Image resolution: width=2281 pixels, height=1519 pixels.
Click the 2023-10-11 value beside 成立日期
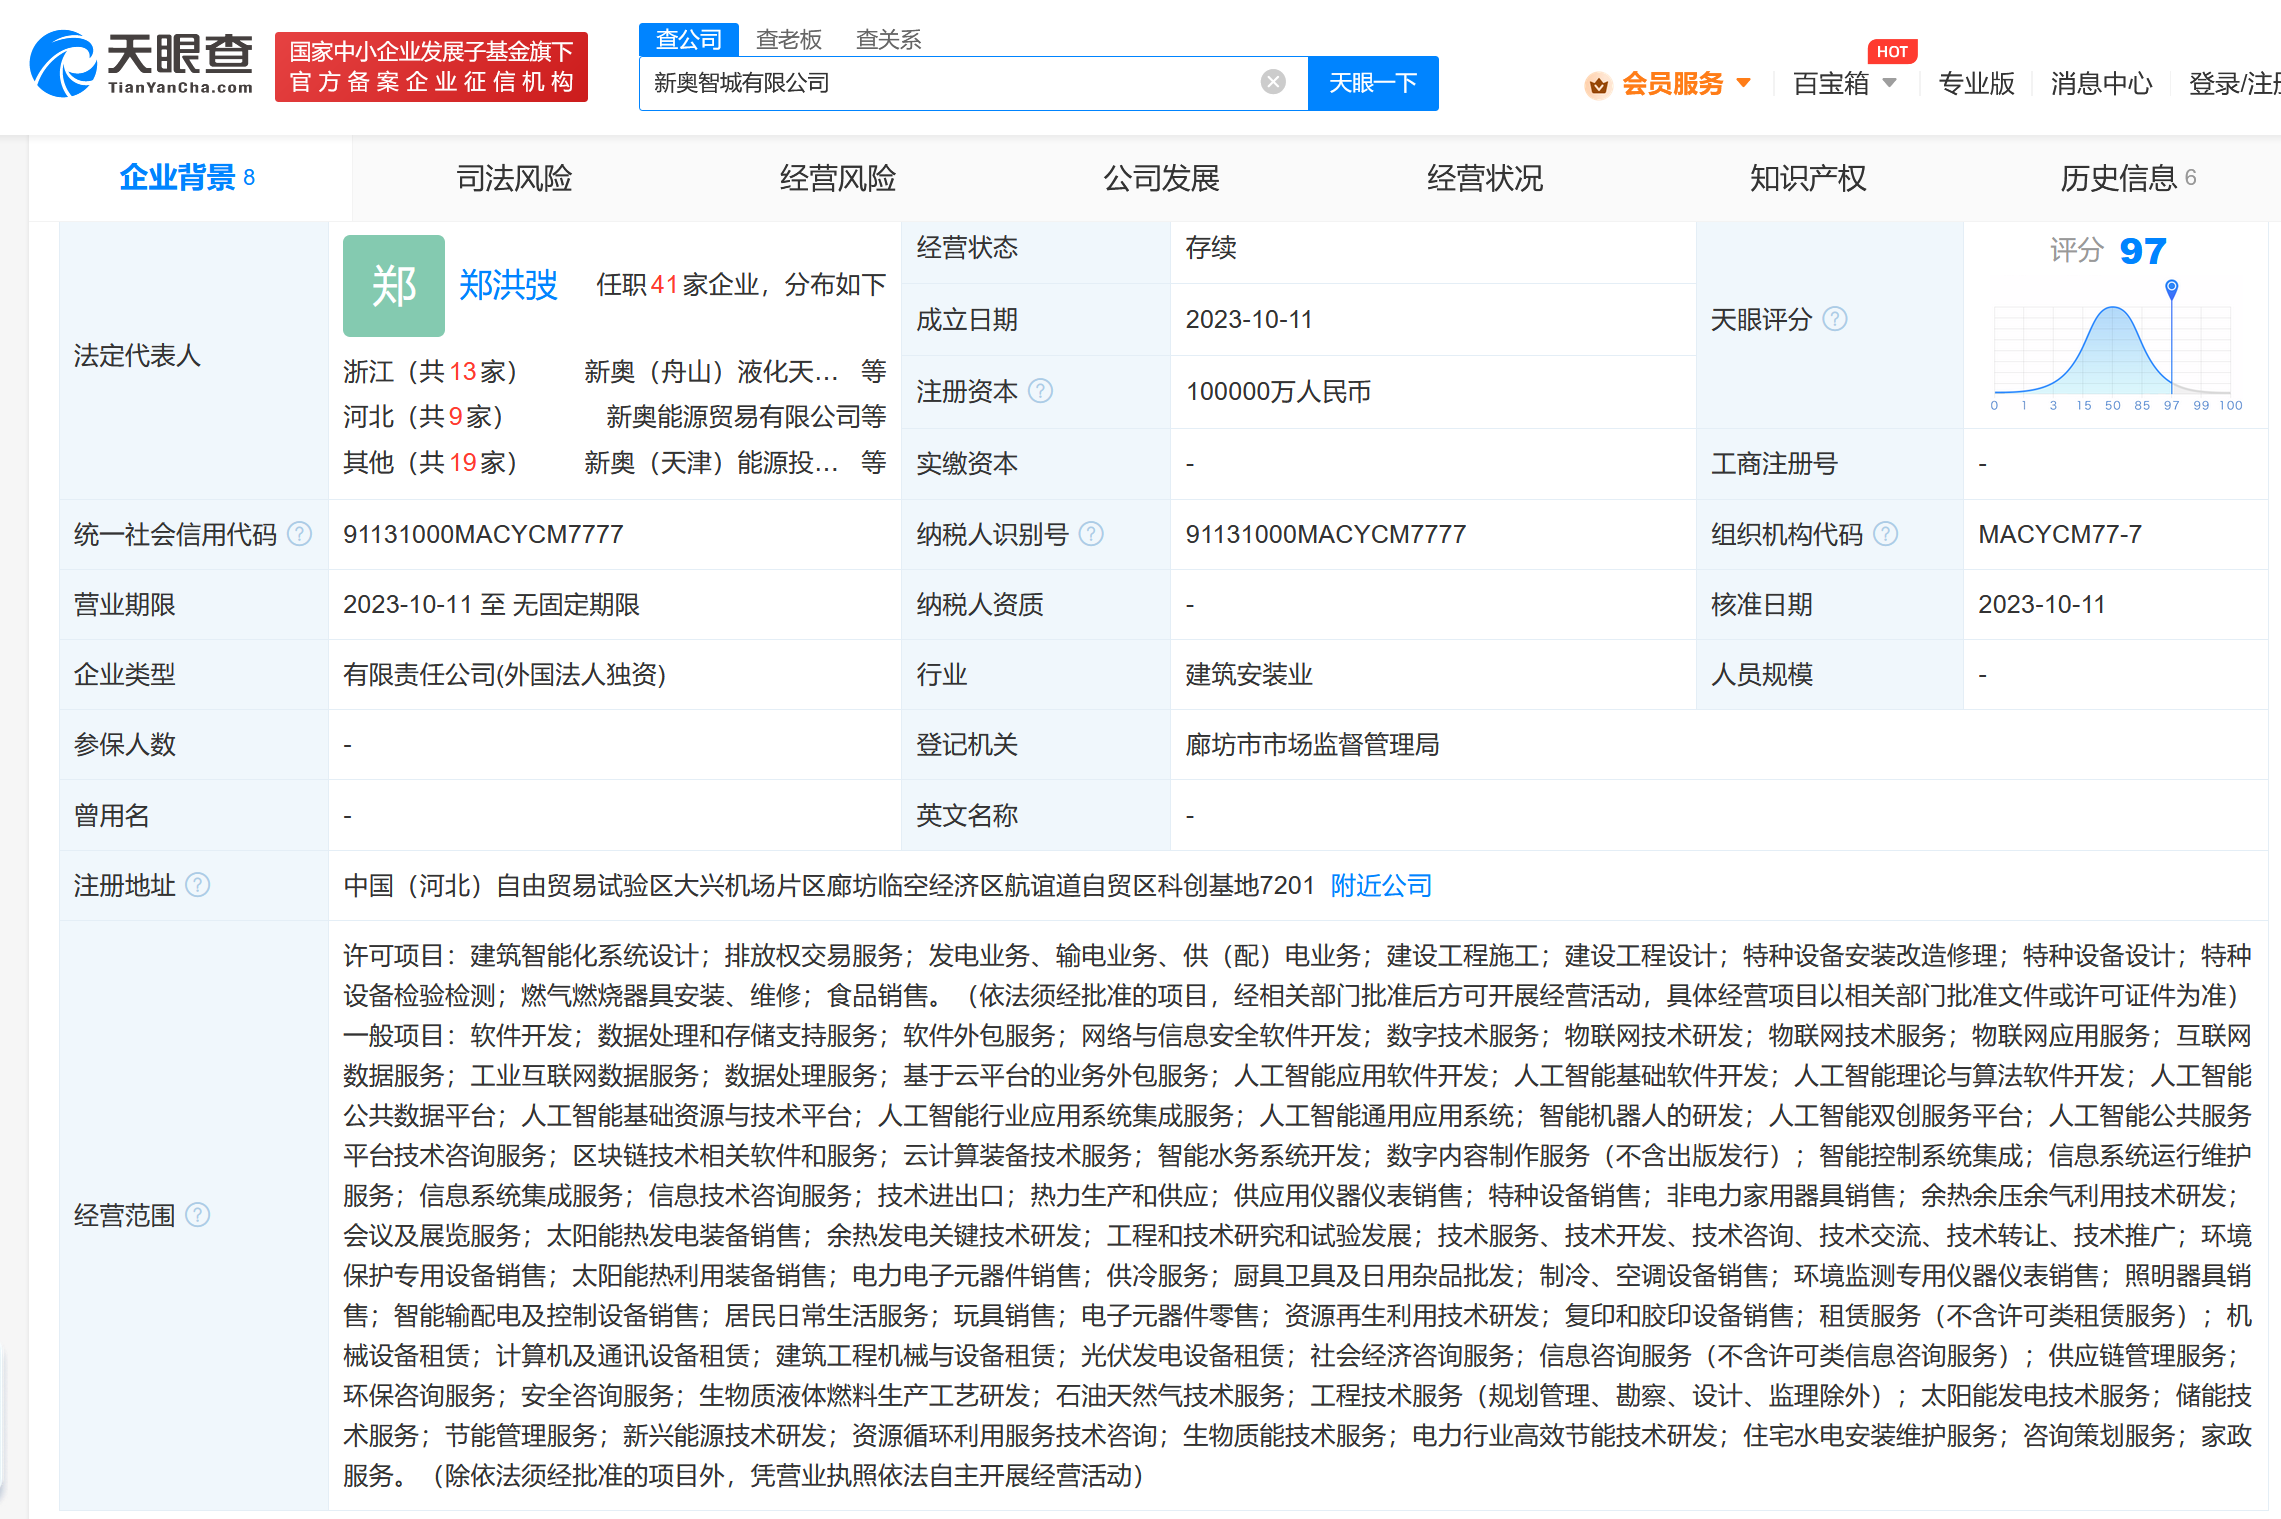[1249, 319]
